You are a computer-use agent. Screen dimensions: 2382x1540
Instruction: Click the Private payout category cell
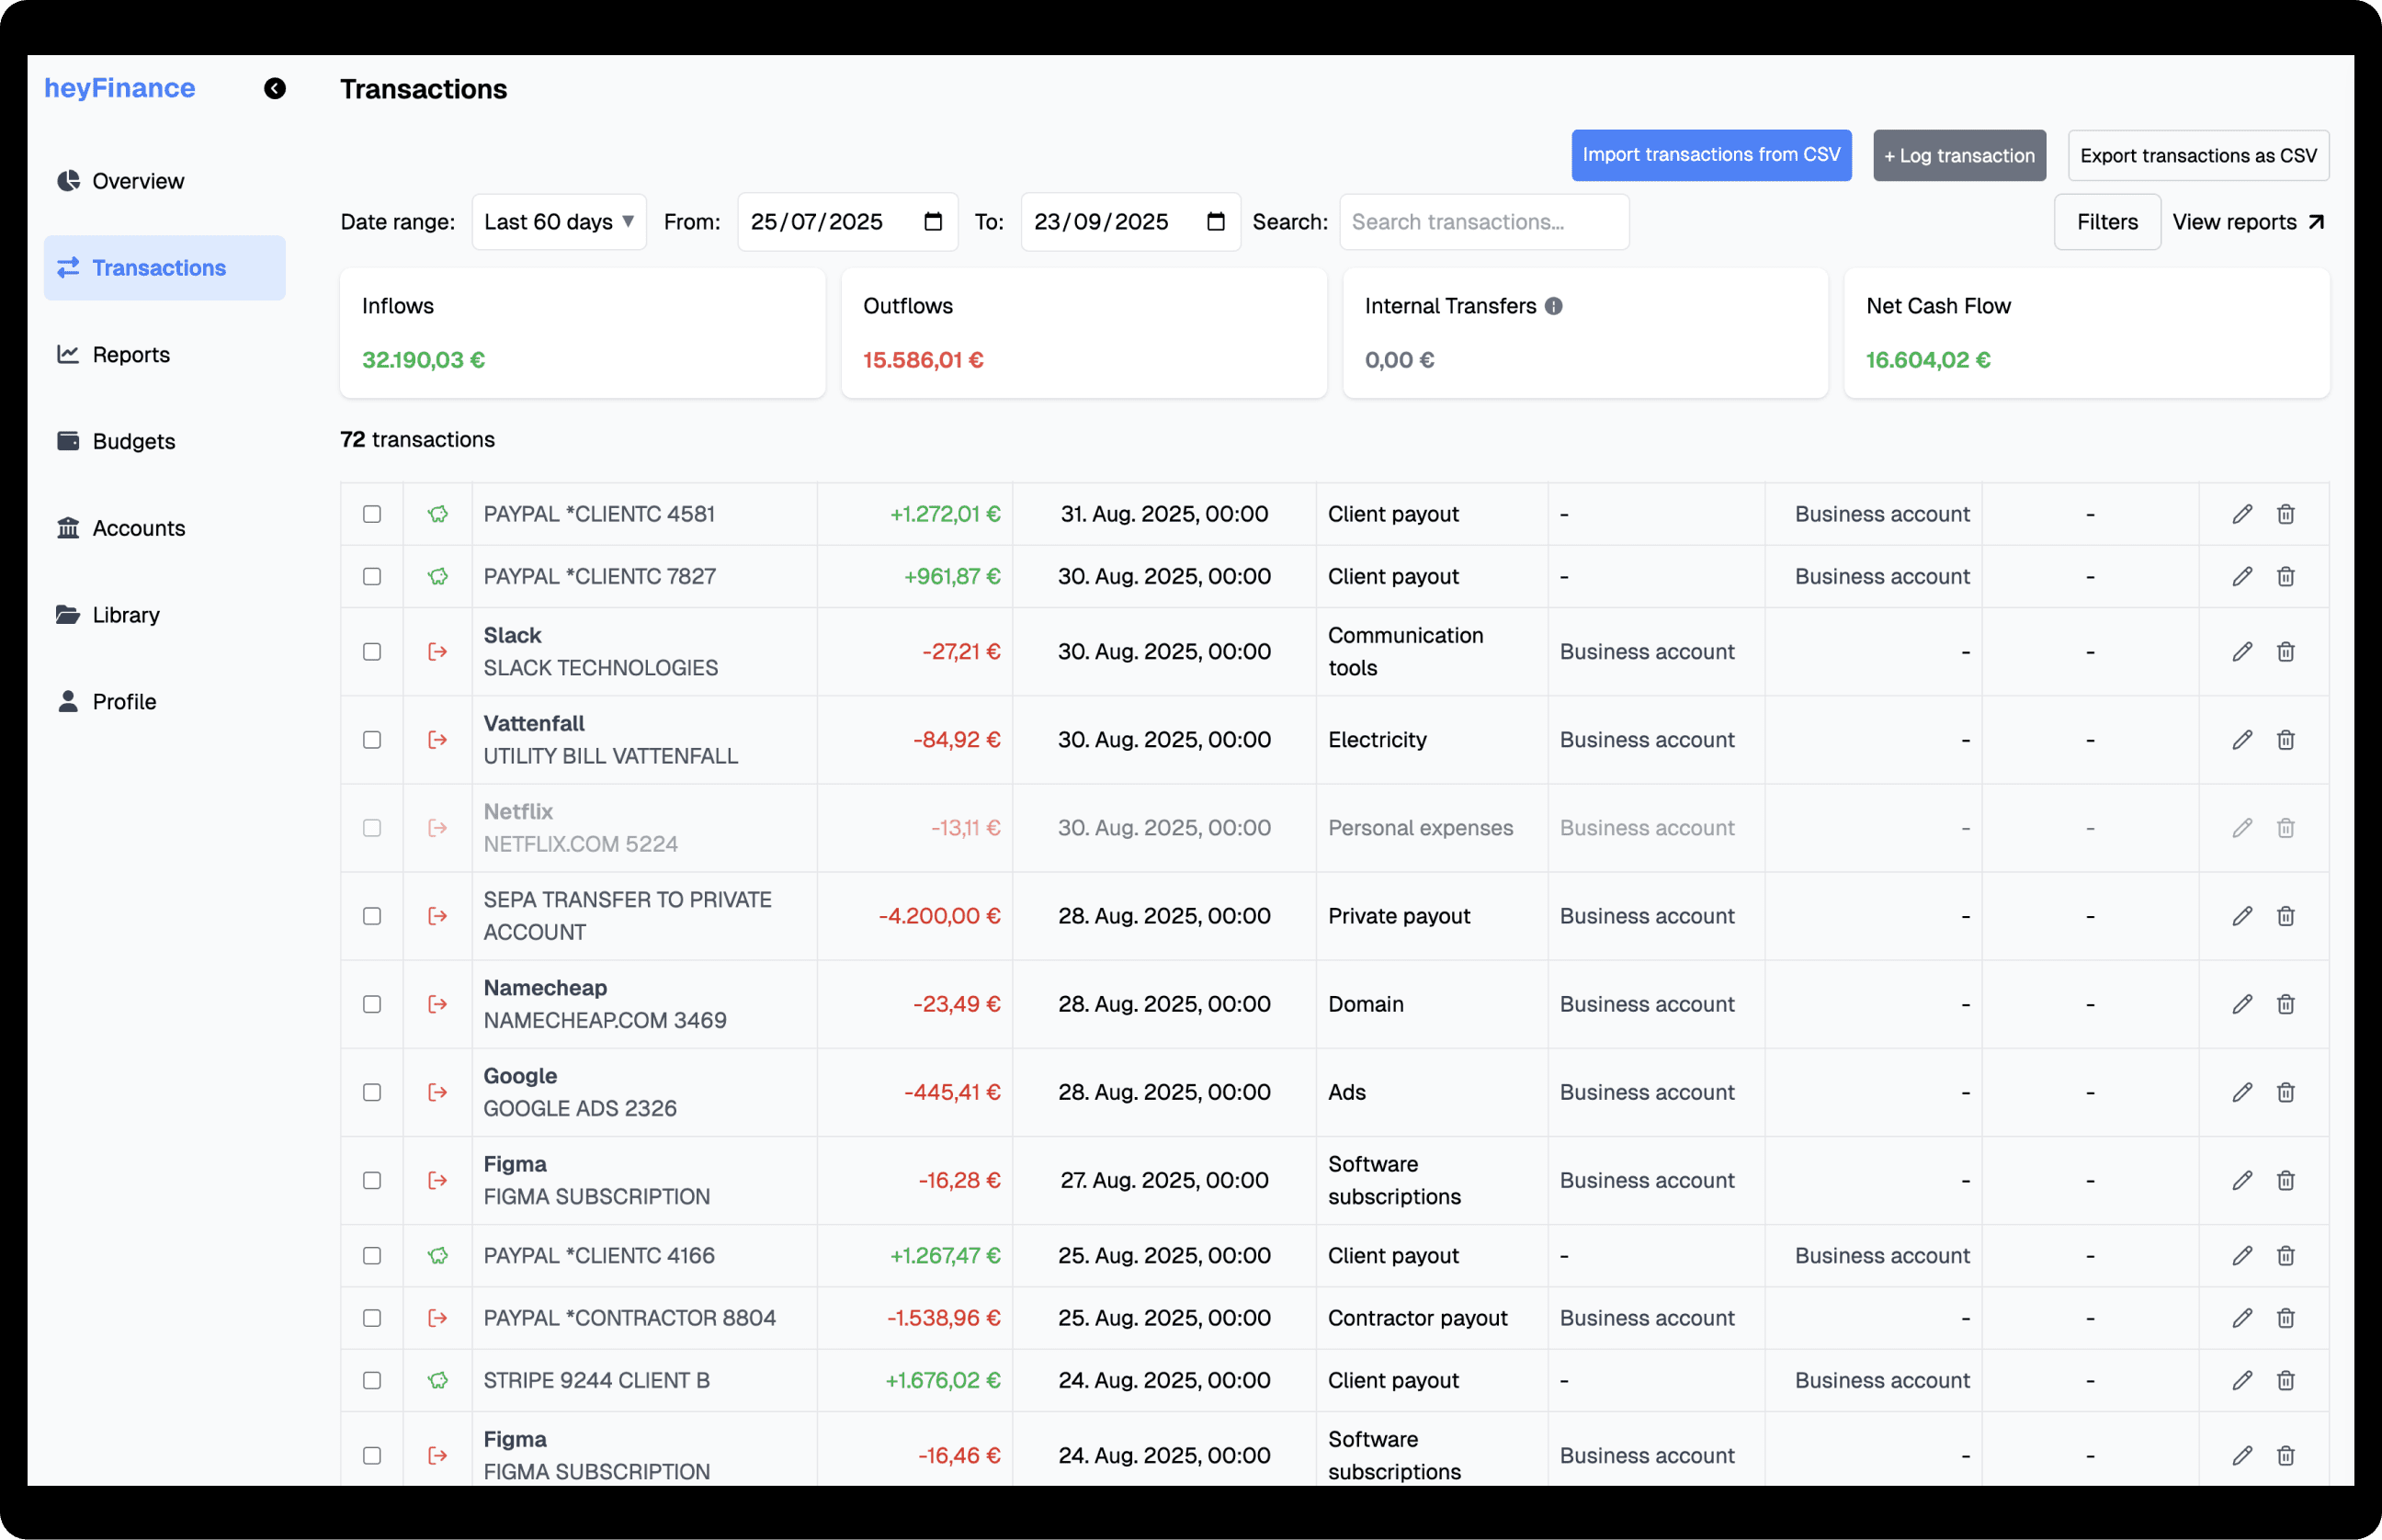tap(1432, 916)
